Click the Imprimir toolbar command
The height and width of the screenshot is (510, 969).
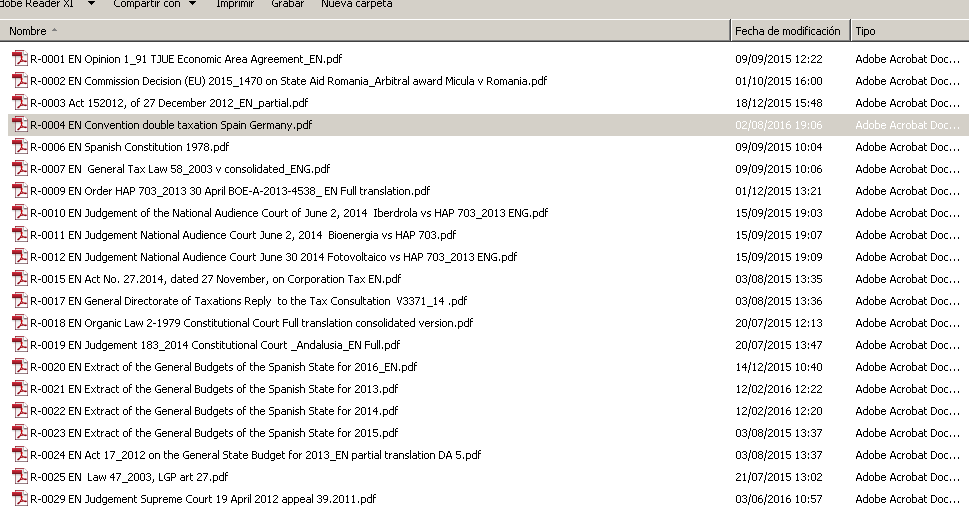pos(235,4)
